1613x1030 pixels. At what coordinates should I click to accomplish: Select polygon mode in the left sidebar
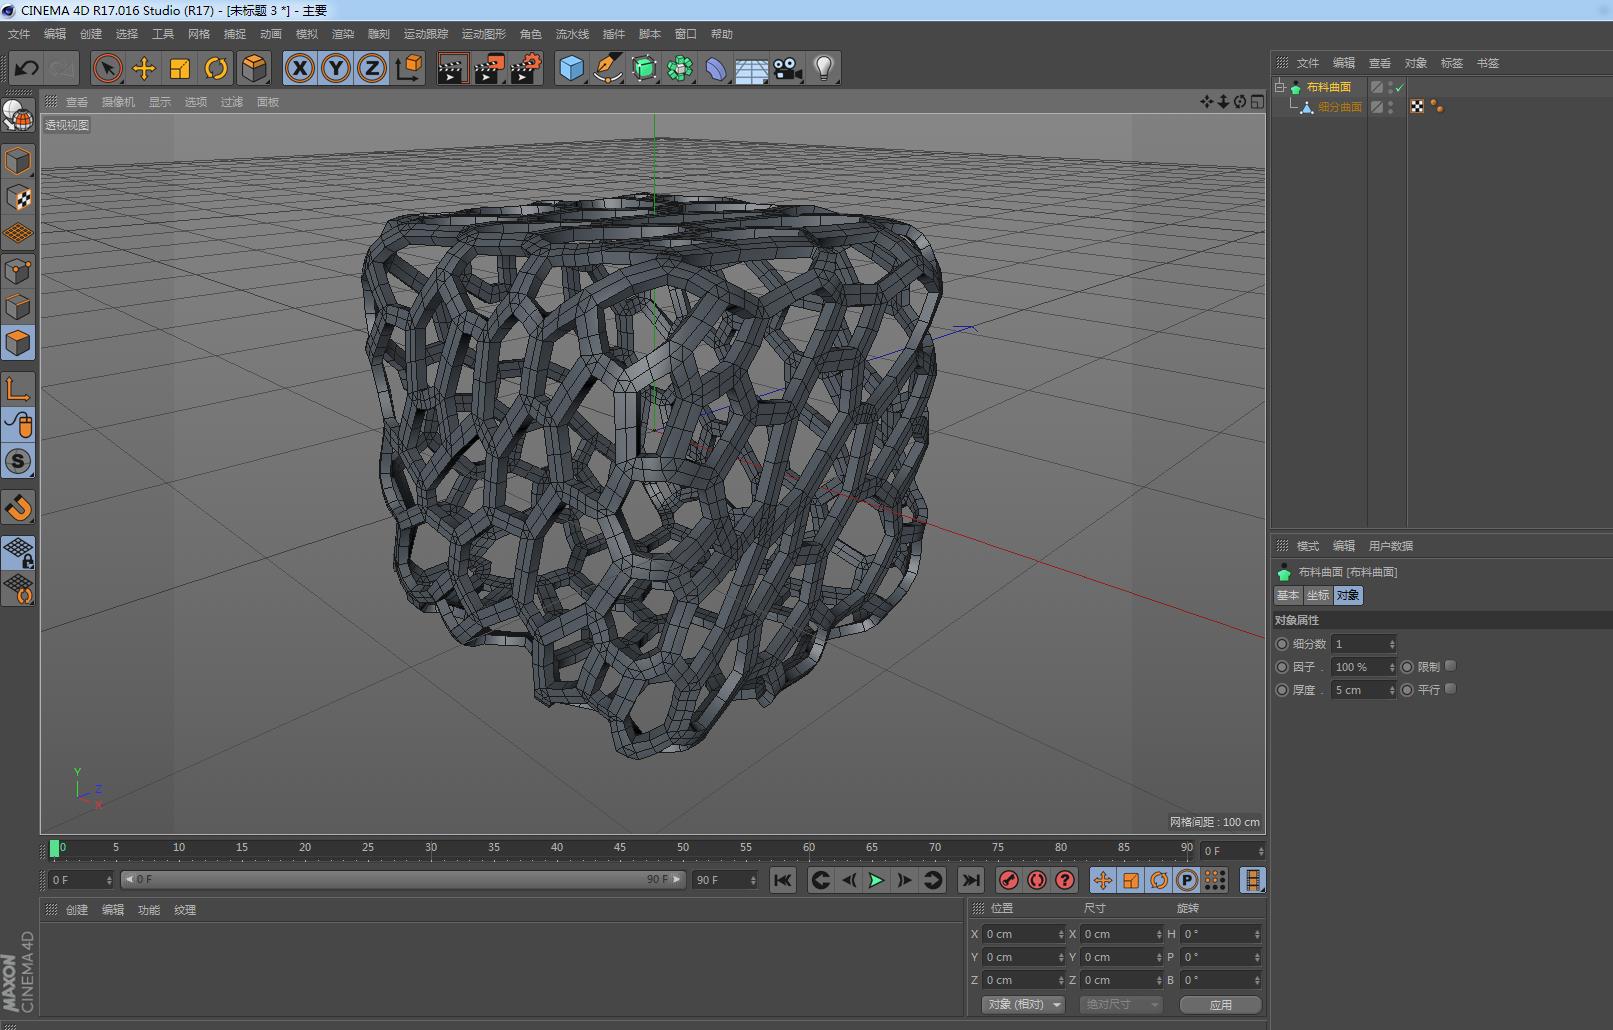tap(18, 343)
